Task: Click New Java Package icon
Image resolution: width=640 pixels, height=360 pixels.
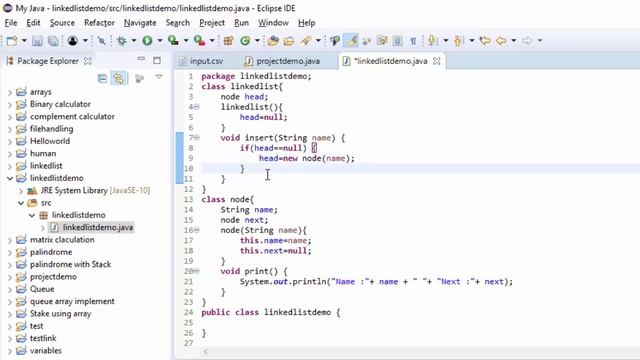Action: tap(228, 40)
